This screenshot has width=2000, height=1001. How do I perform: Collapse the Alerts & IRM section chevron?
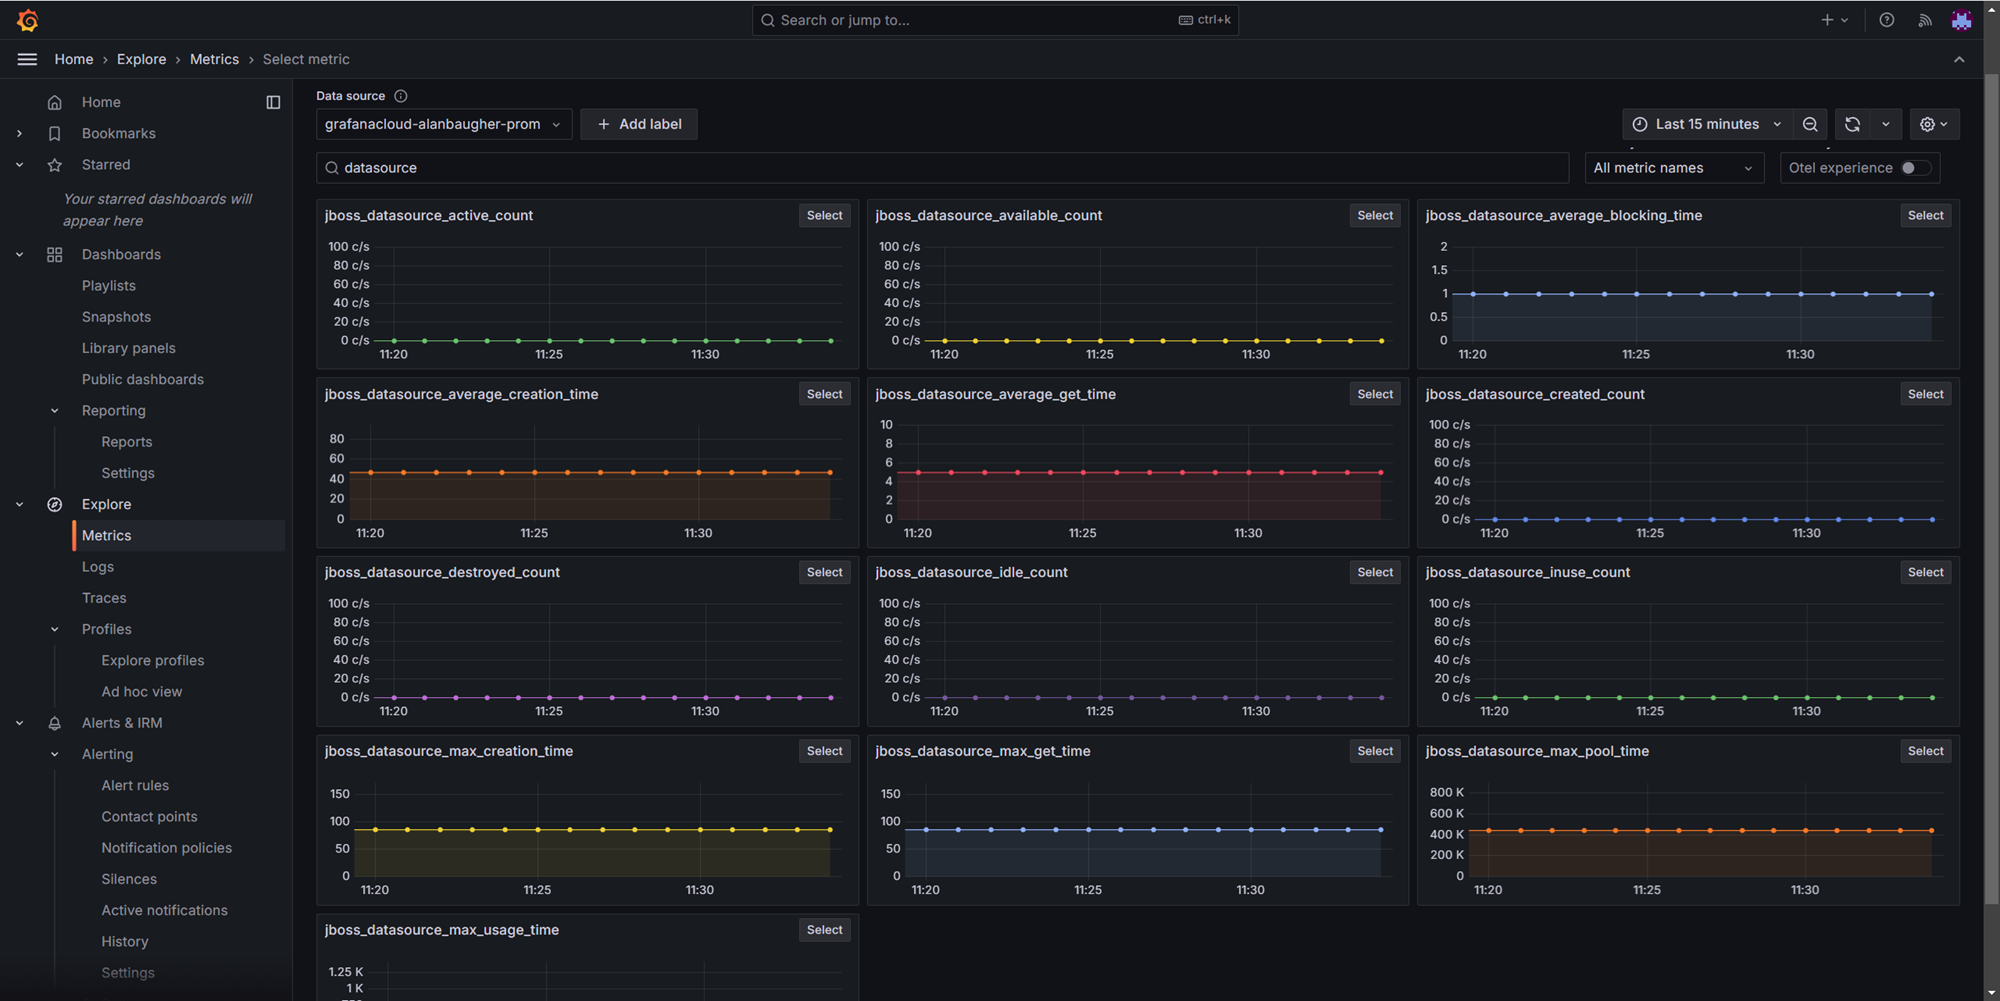(19, 723)
